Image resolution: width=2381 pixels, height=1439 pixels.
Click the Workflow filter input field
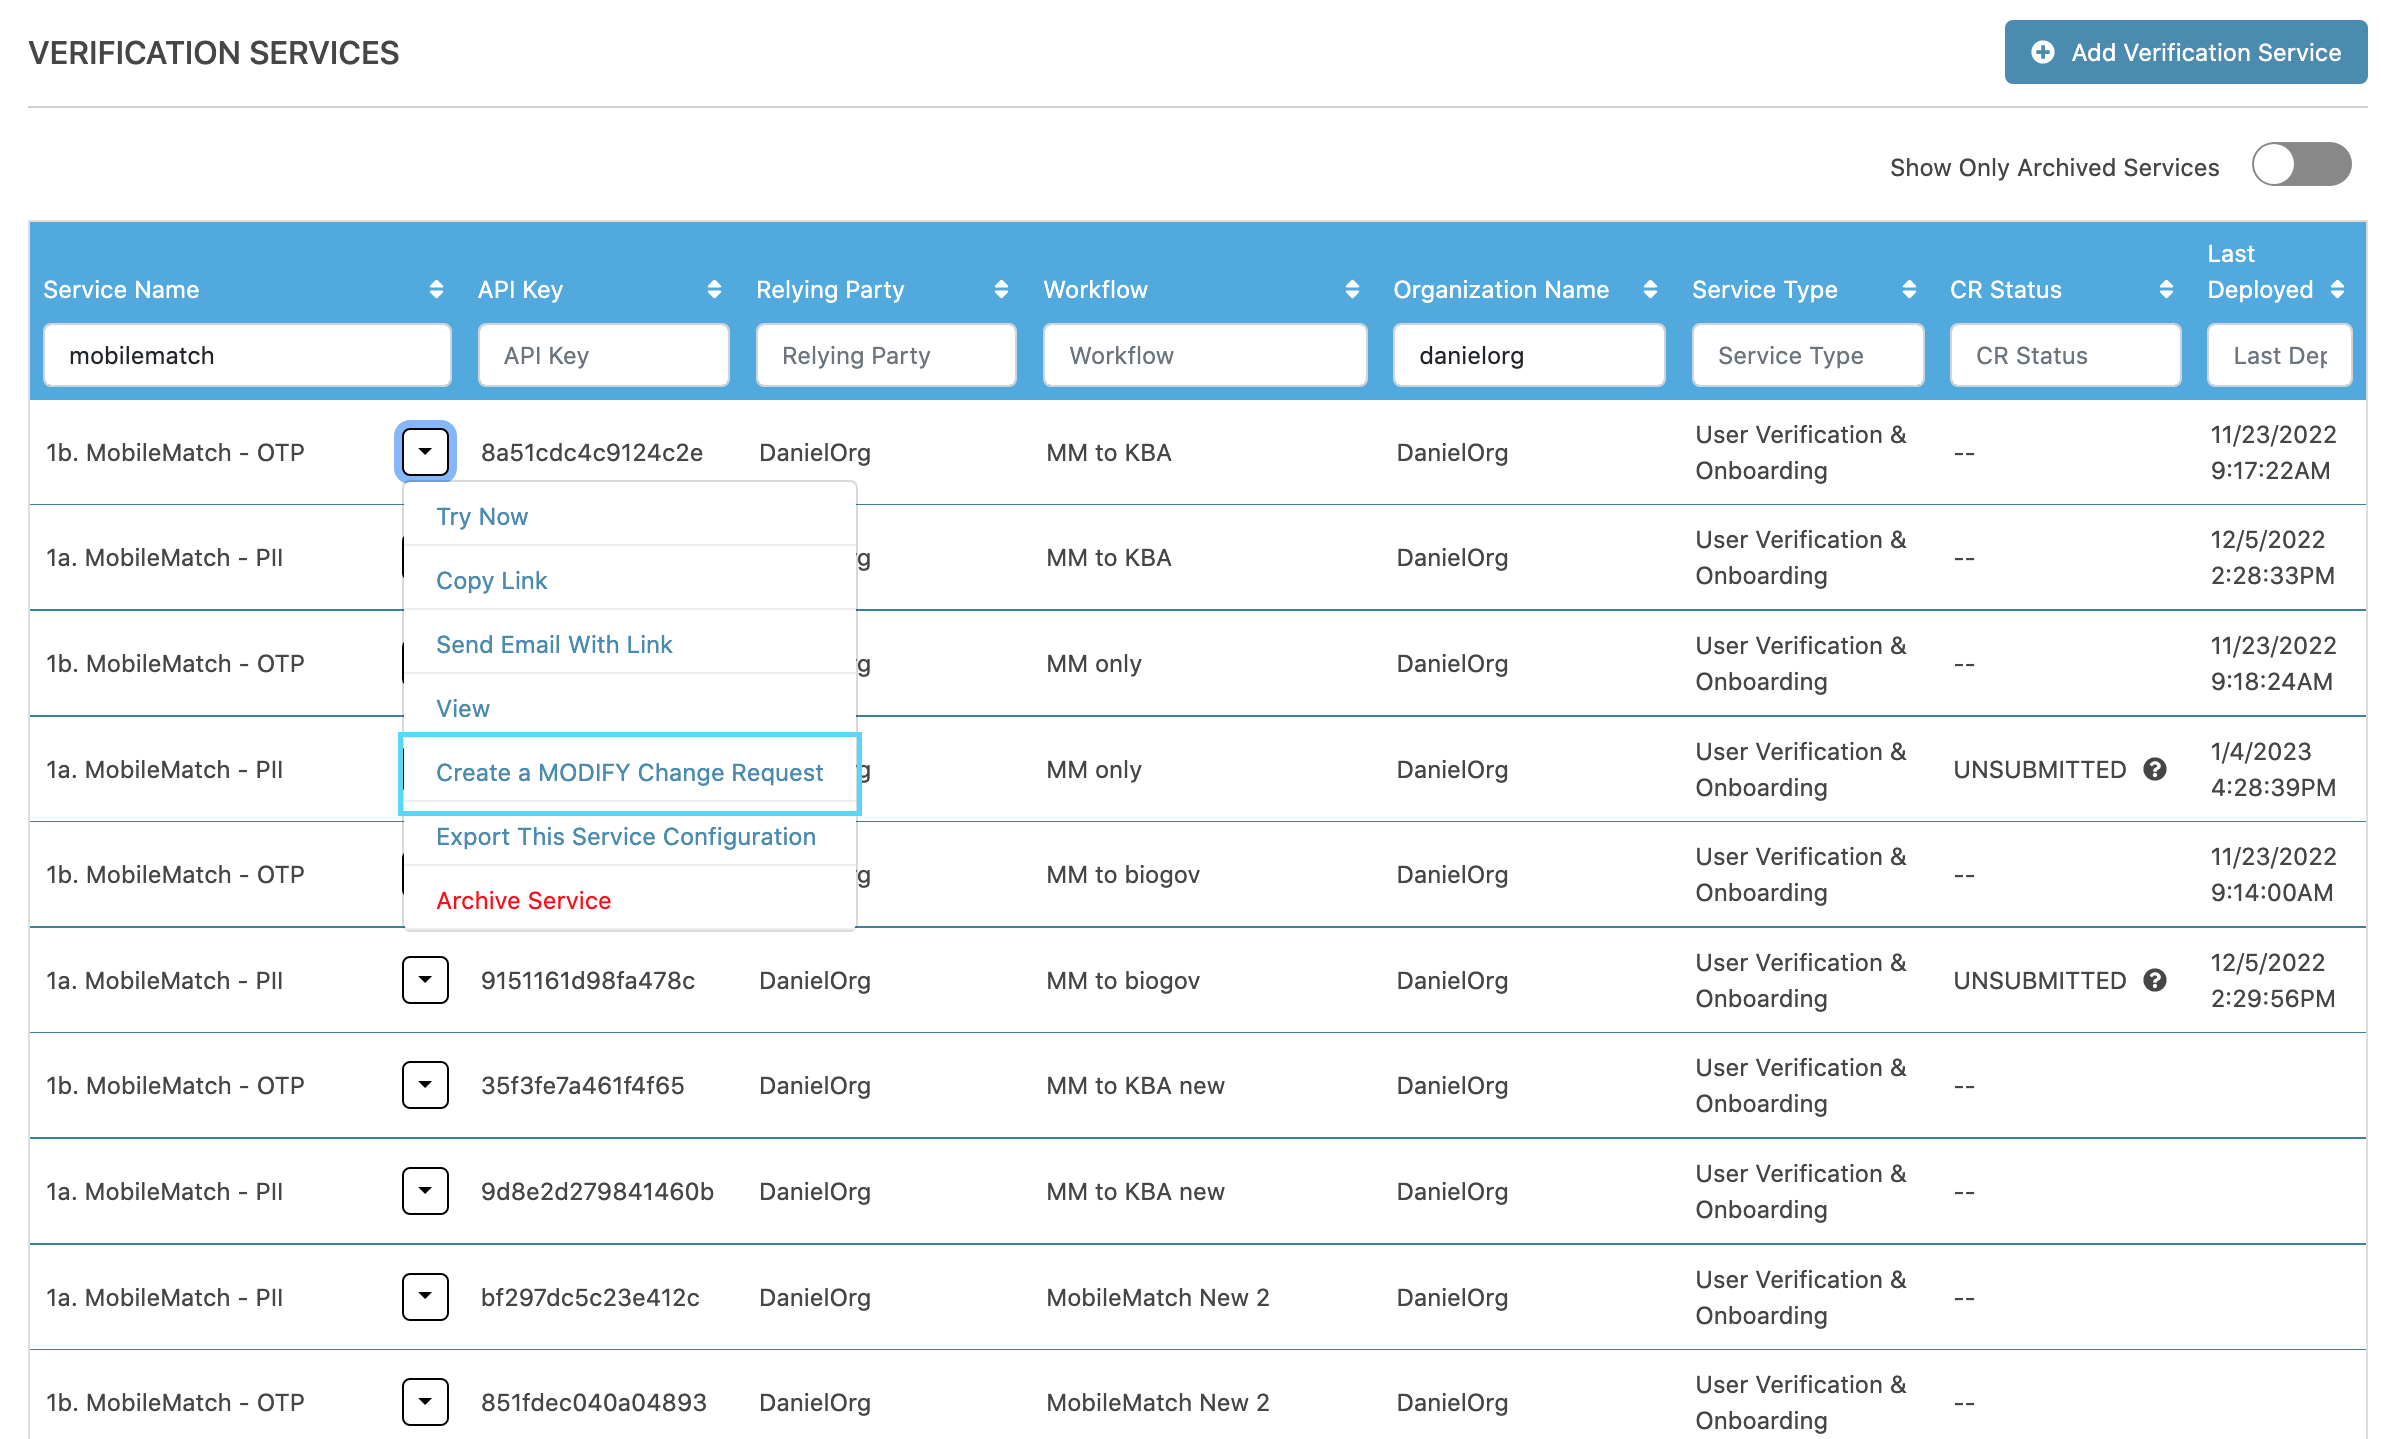tap(1204, 355)
